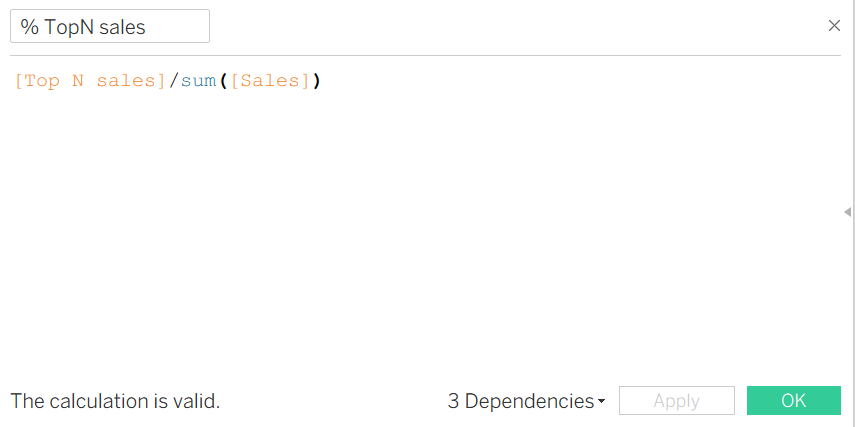This screenshot has width=855, height=427.
Task: Click the letter "N" in the formula
Action: pos(78,81)
